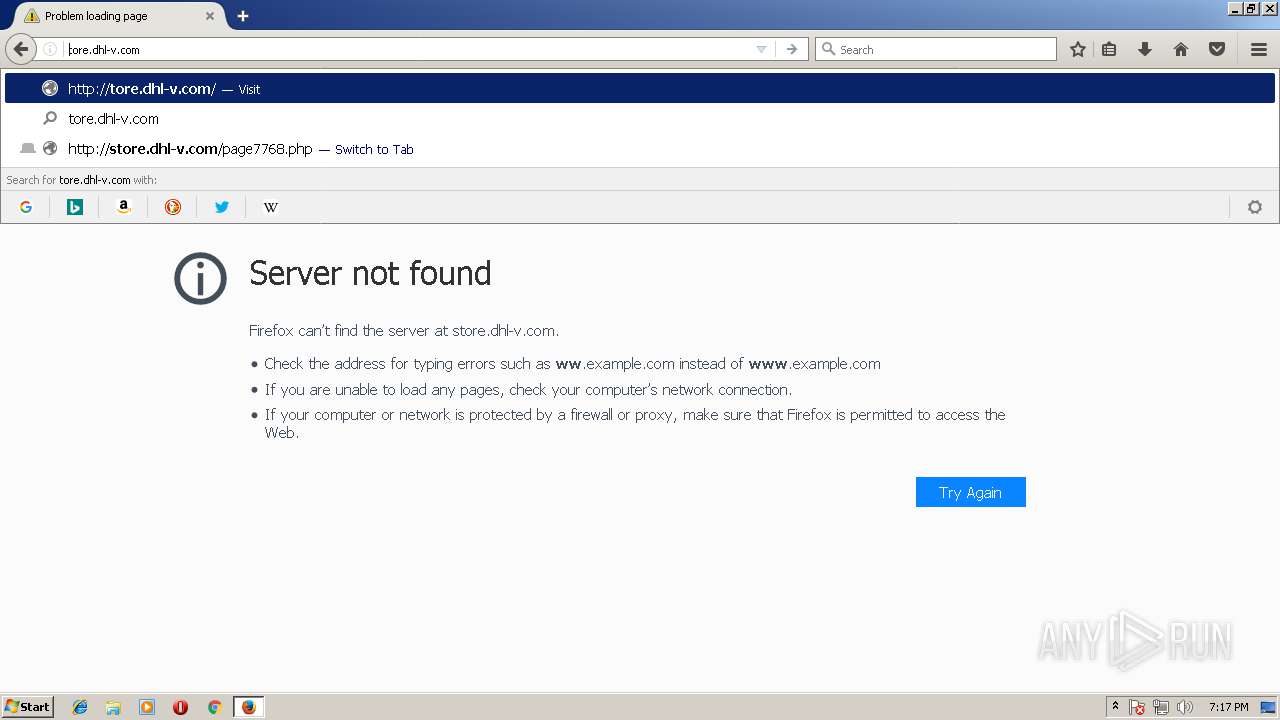
Task: Click the Try Again button
Action: click(970, 492)
